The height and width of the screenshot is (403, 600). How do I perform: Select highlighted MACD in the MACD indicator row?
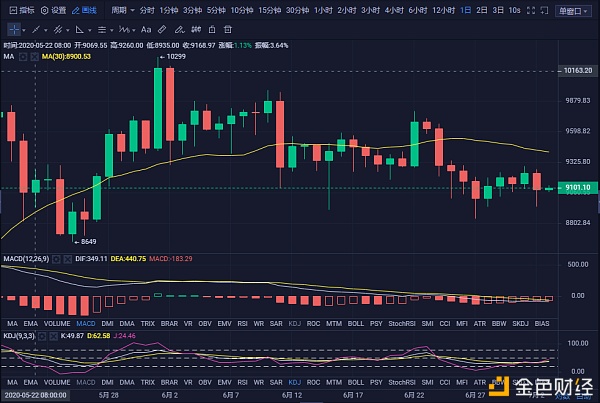86,324
